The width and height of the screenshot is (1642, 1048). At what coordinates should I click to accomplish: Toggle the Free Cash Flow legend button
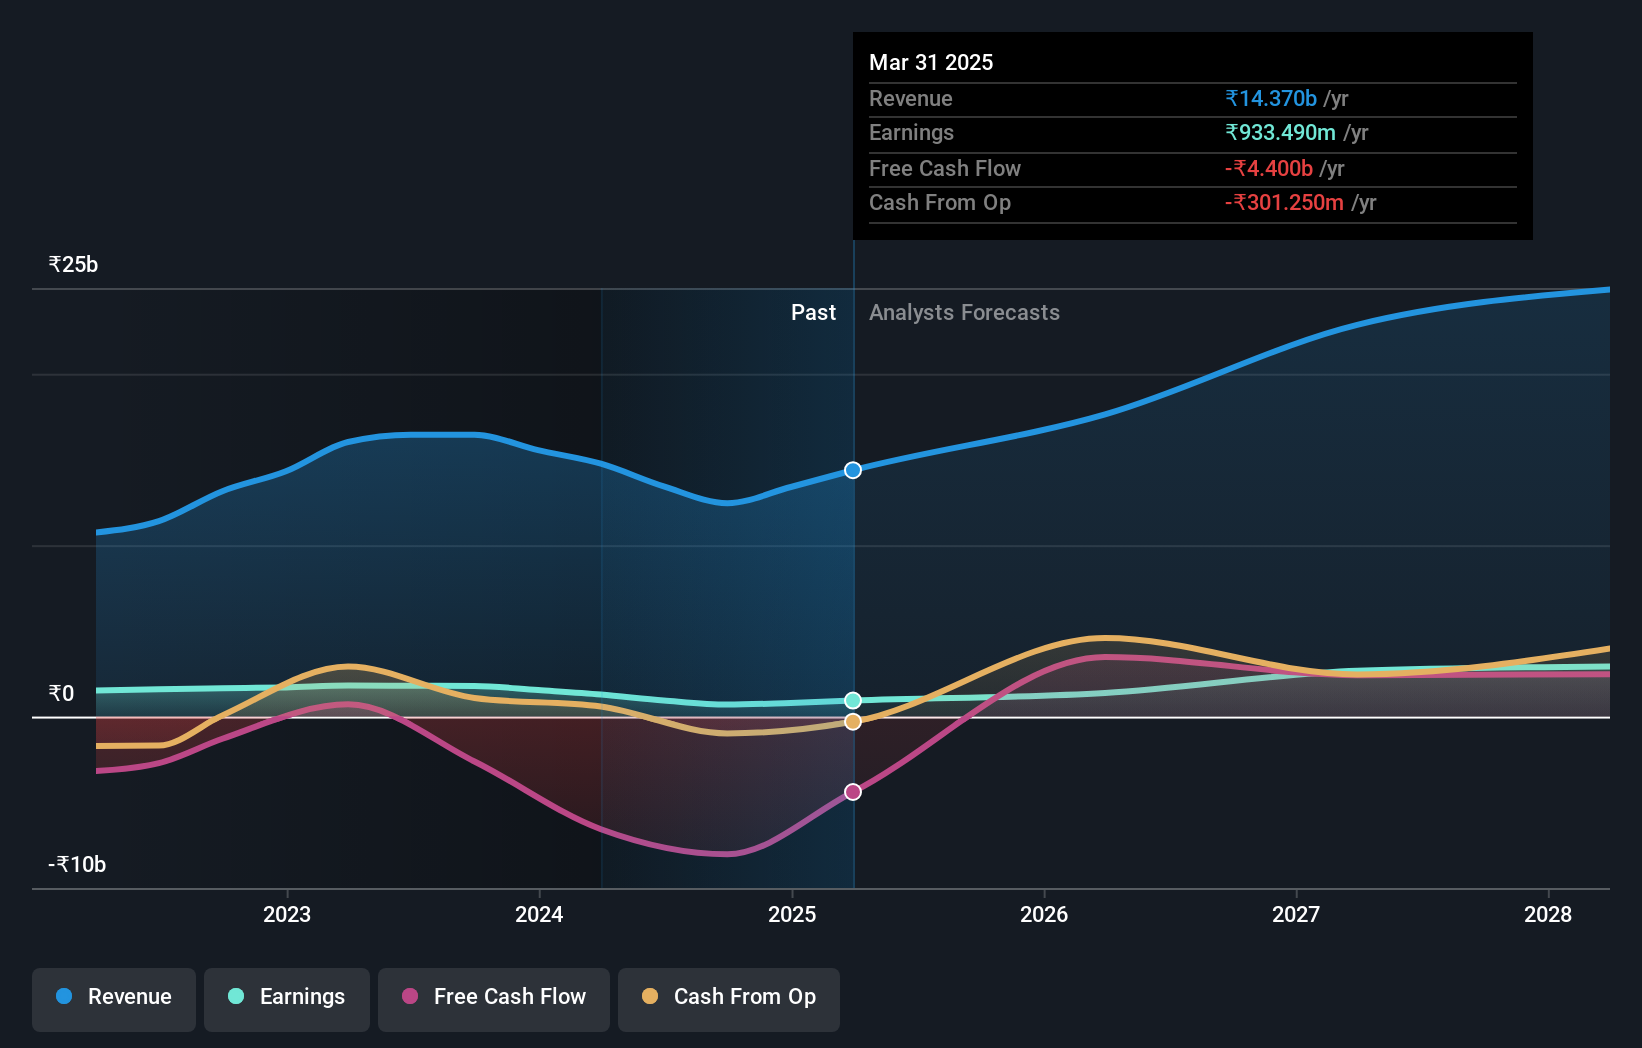click(494, 999)
